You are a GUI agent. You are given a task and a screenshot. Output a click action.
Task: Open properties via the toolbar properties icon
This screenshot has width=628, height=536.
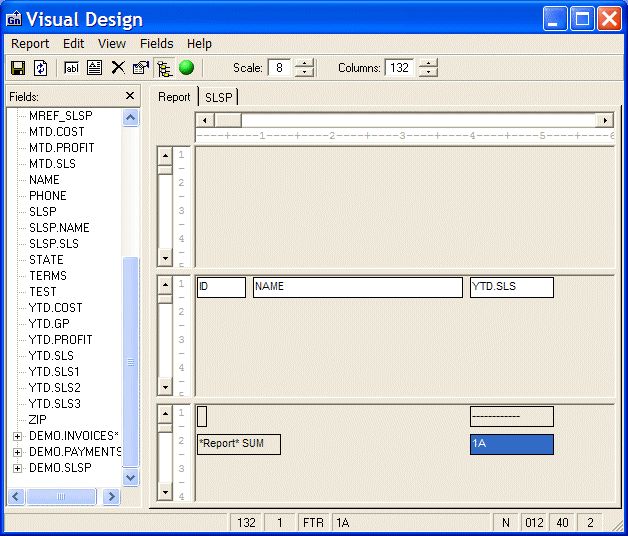[141, 68]
